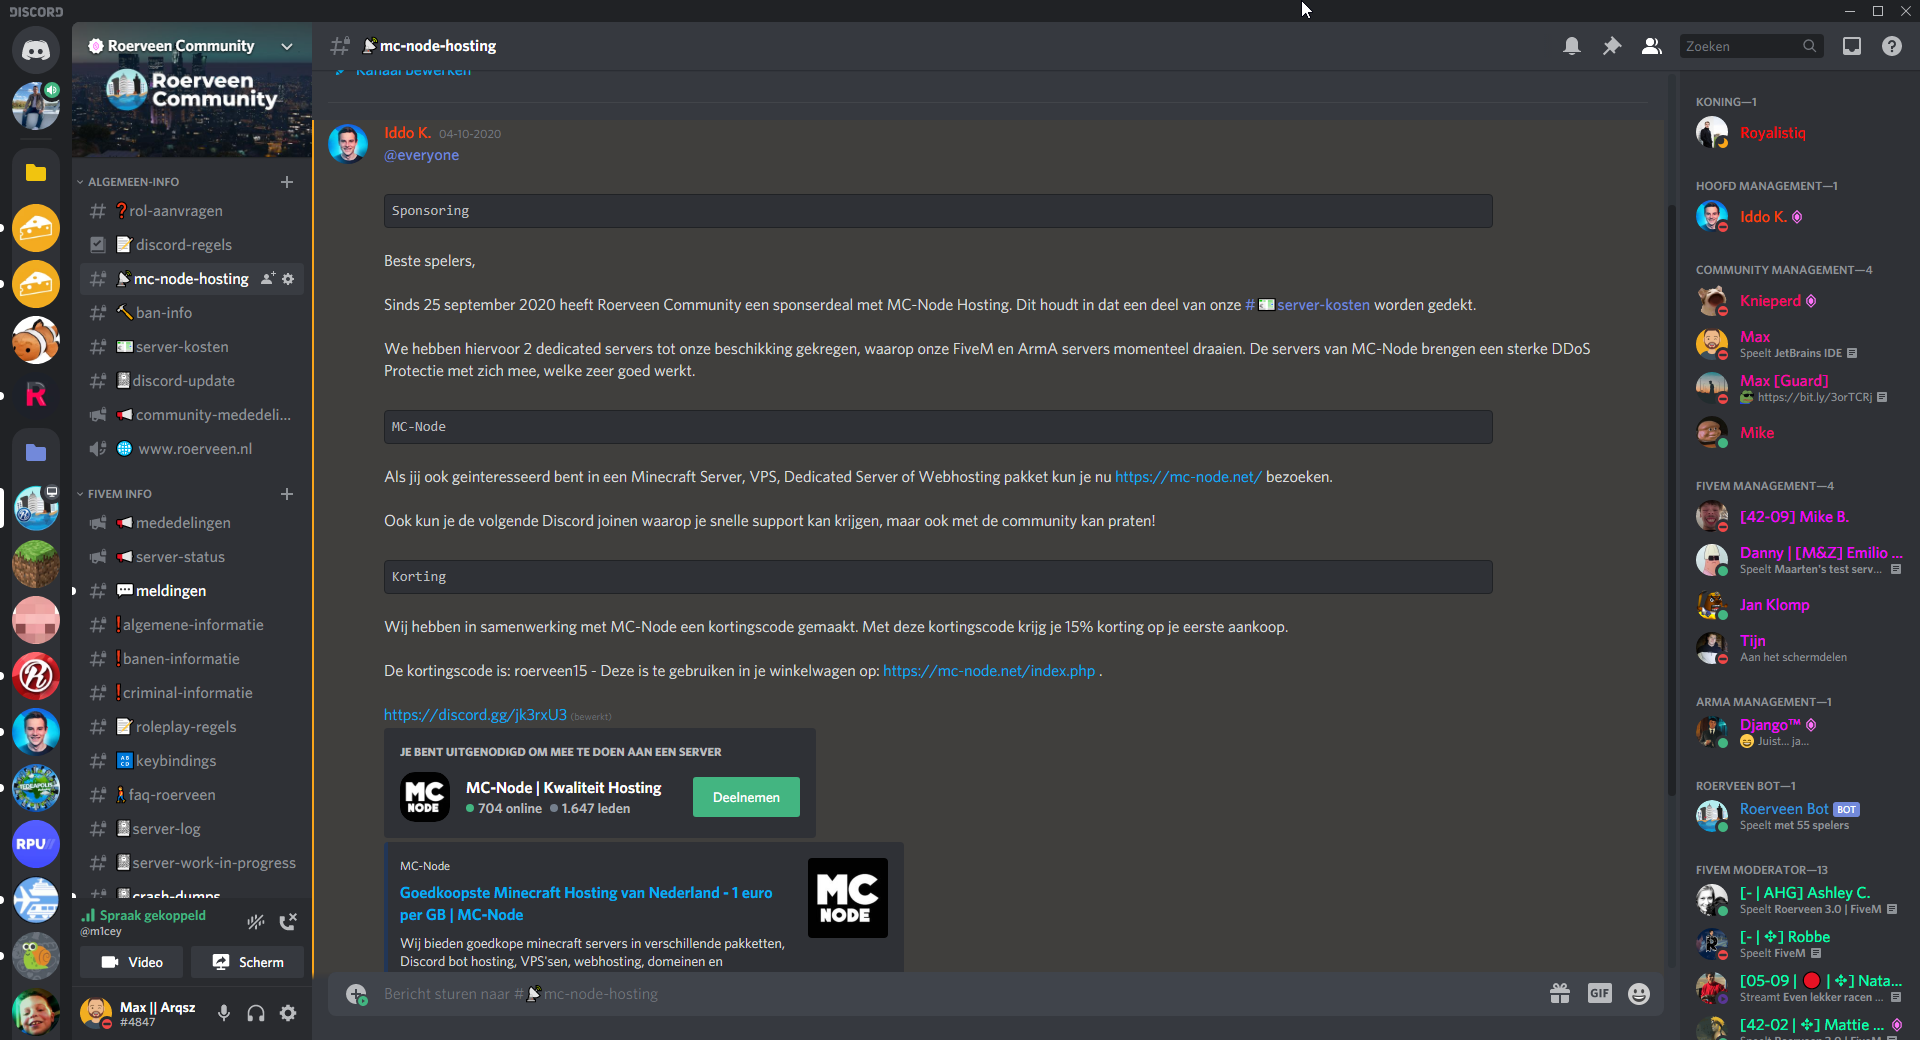Click the Zoeken search field
Viewport: 1920px width, 1040px height.
1742,46
